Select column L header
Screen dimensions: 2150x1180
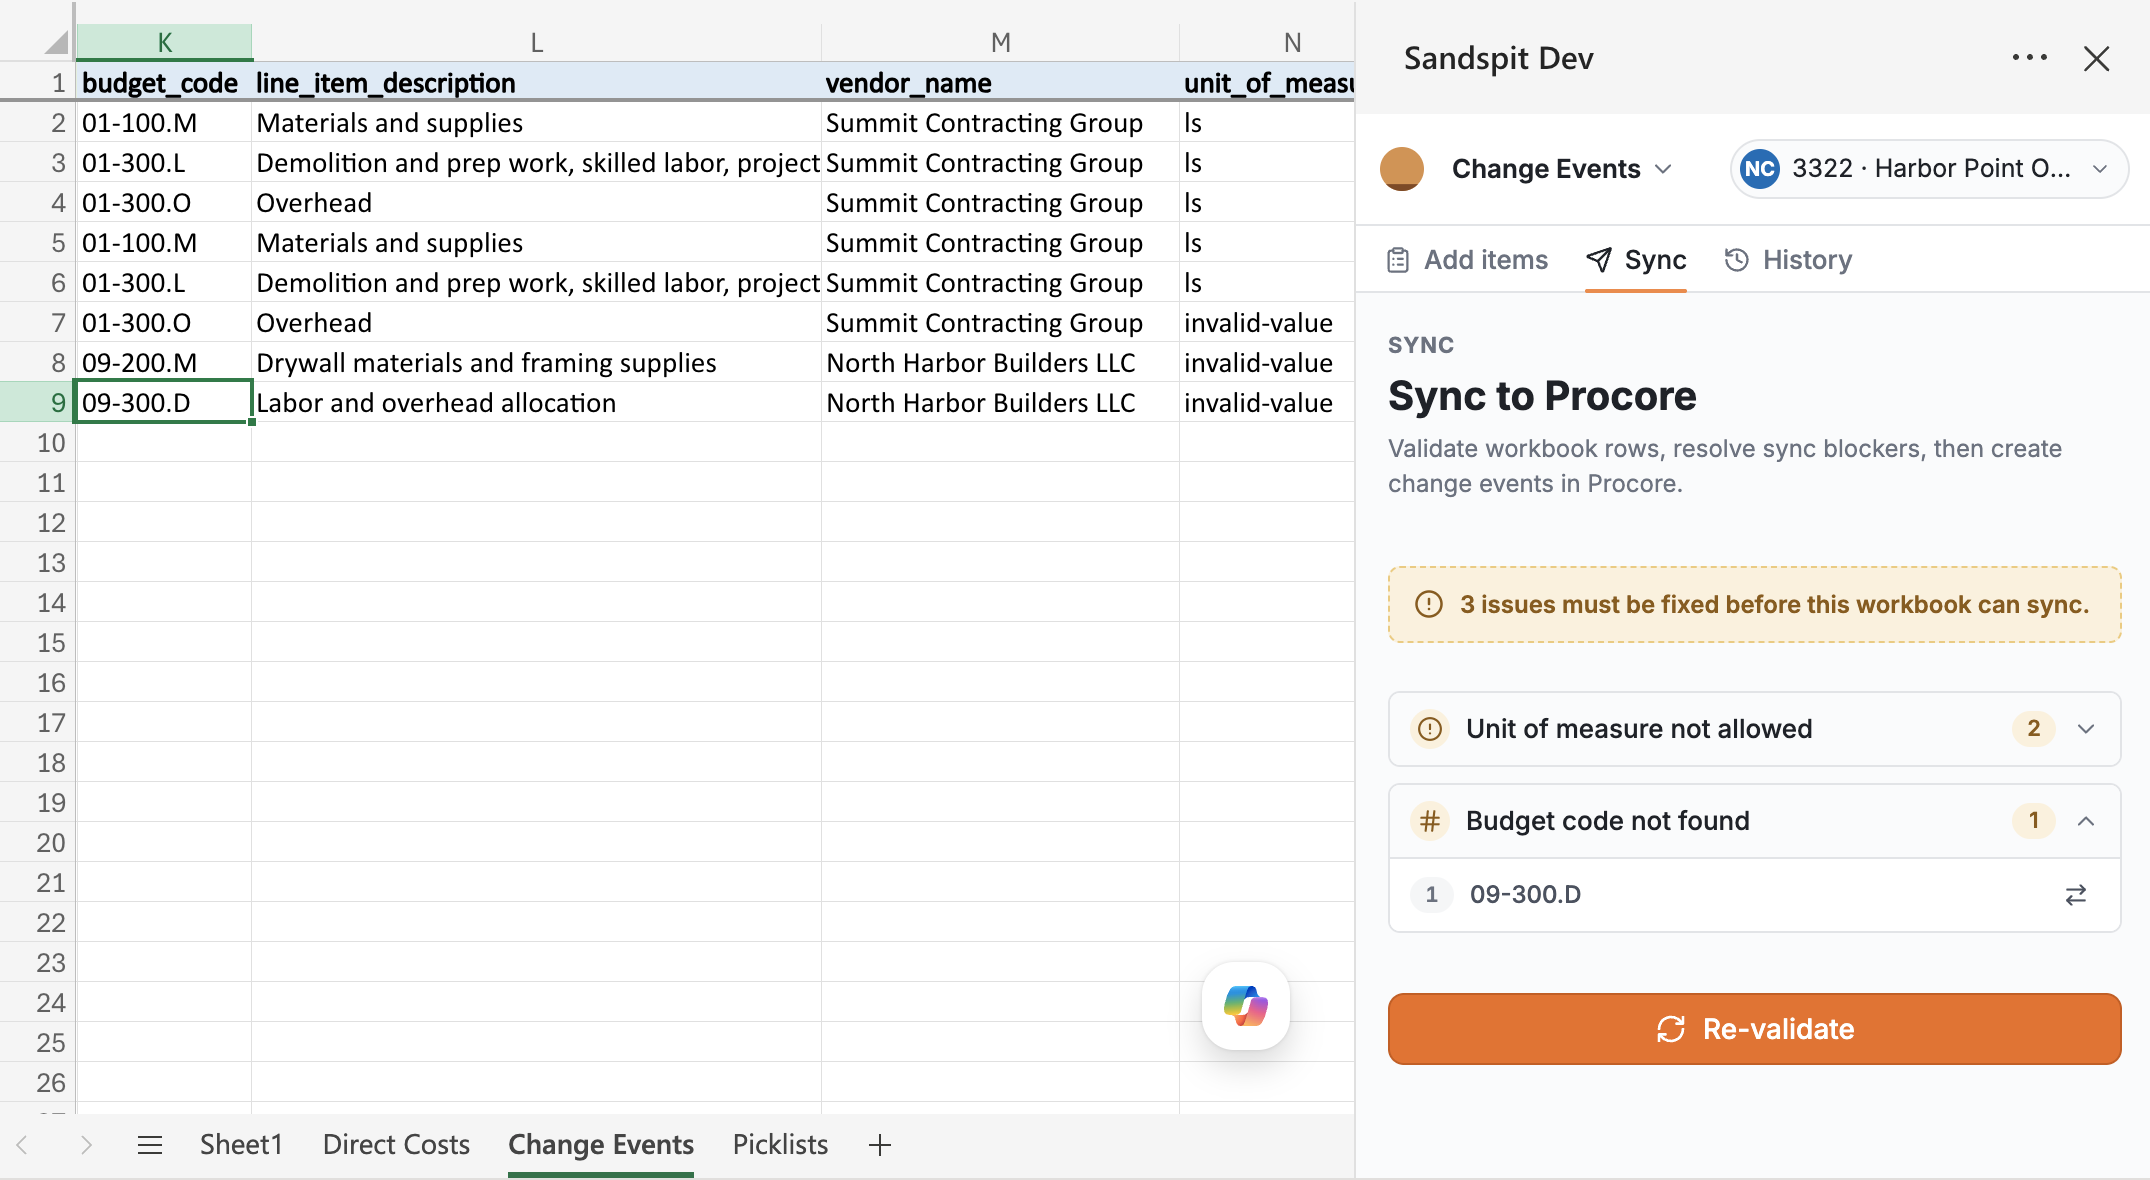(536, 42)
